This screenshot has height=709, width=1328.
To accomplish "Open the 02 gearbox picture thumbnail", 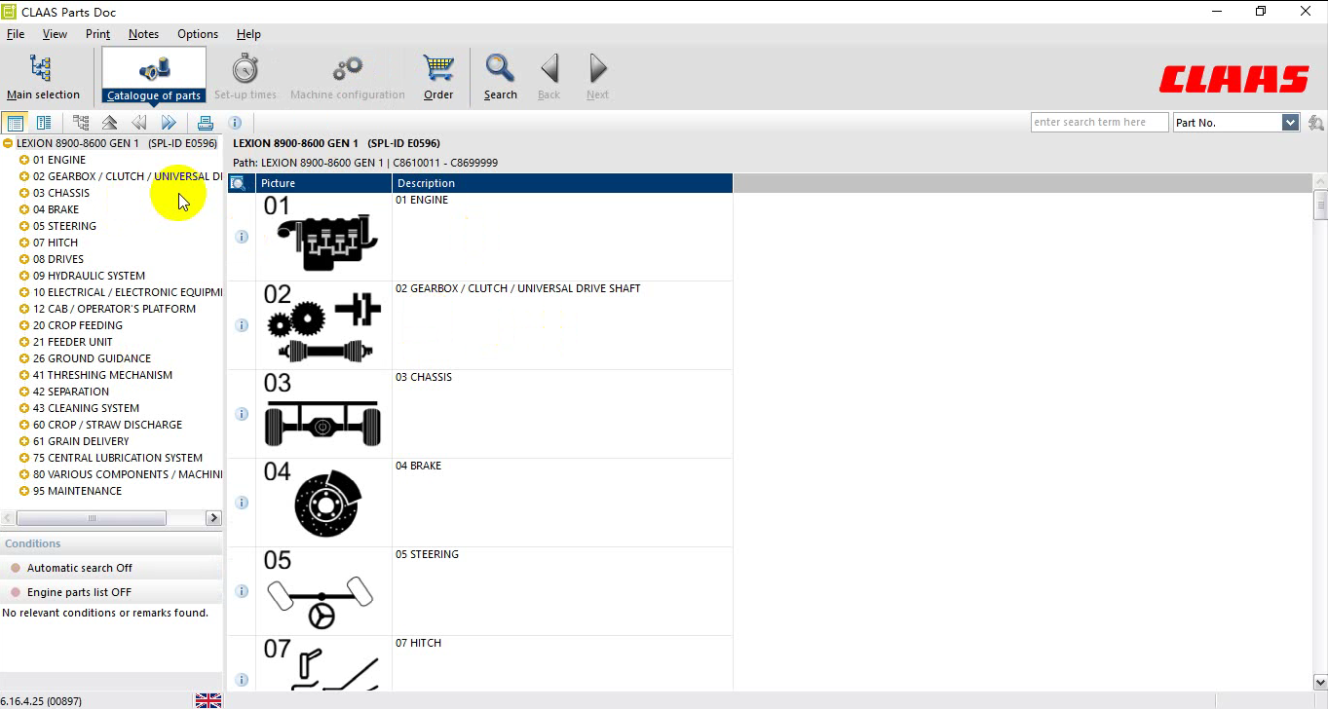I will 323,325.
